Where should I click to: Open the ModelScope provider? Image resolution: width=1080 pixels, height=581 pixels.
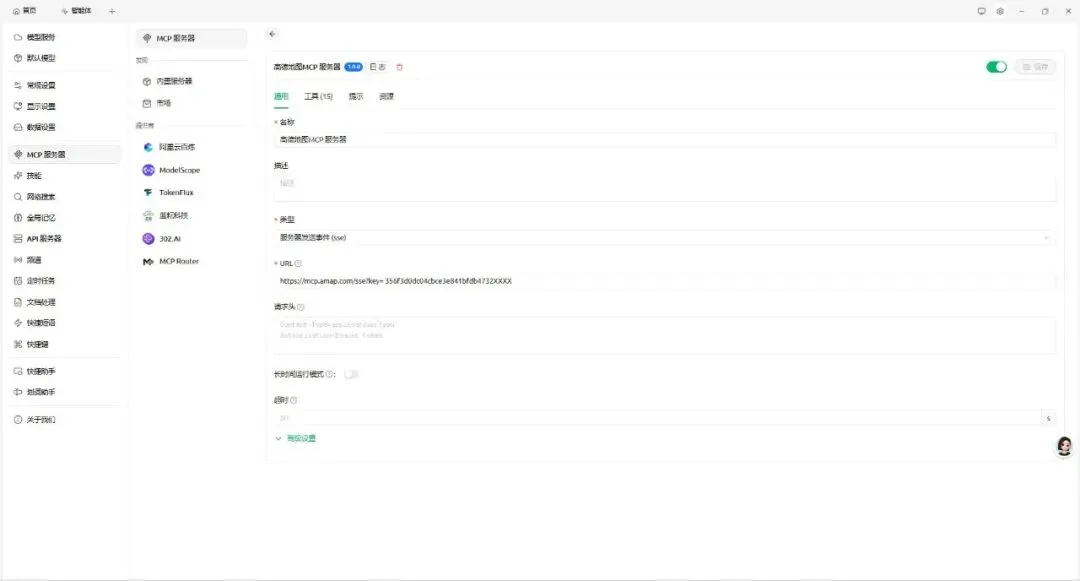191,170
